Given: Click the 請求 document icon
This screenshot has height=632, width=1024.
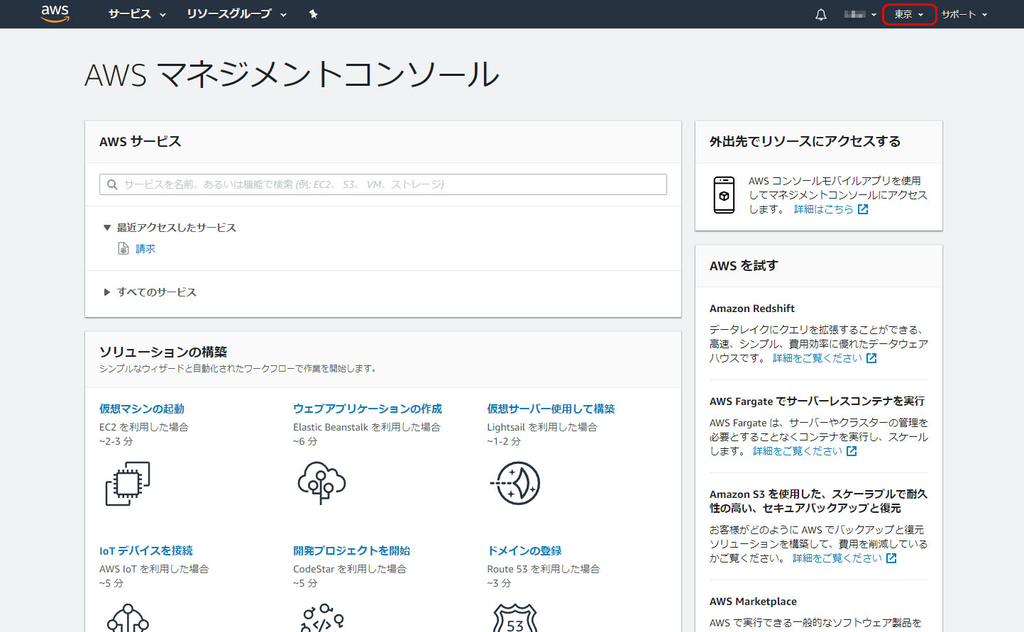Looking at the screenshot, I should [x=123, y=248].
